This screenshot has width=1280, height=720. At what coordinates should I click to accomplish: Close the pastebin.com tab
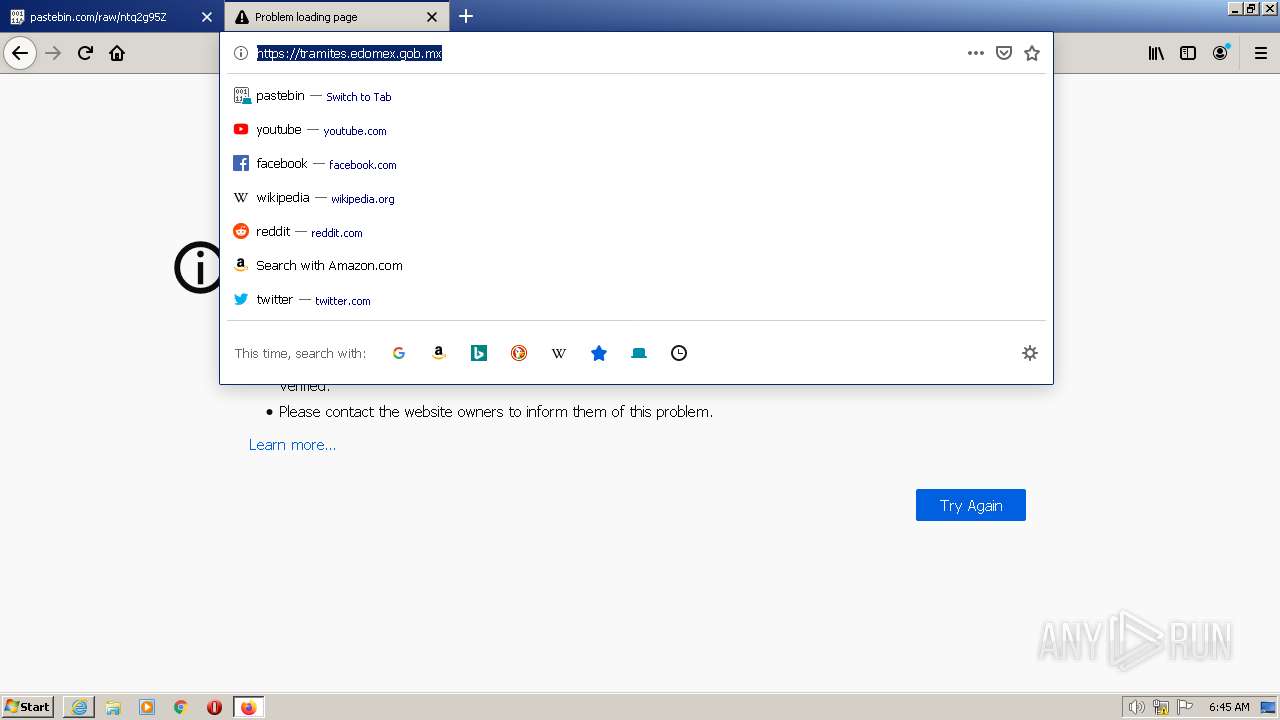pyautogui.click(x=207, y=17)
